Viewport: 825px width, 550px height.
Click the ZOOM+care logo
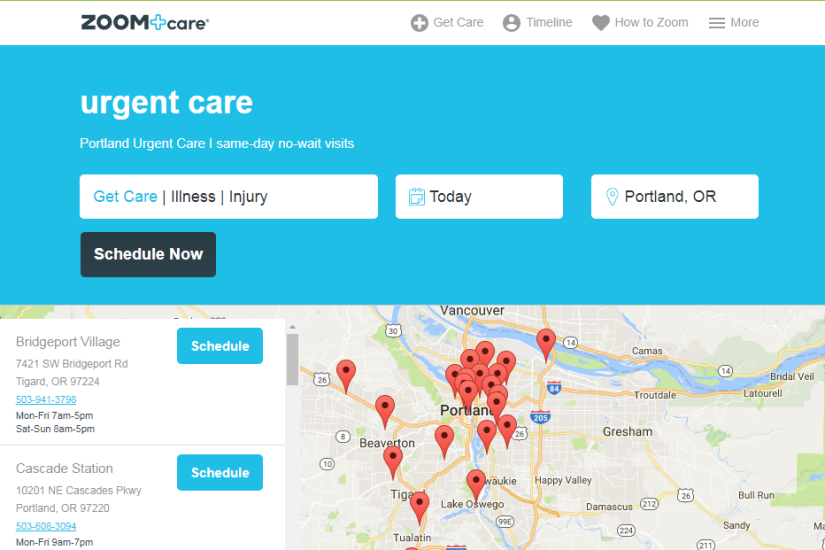145,23
